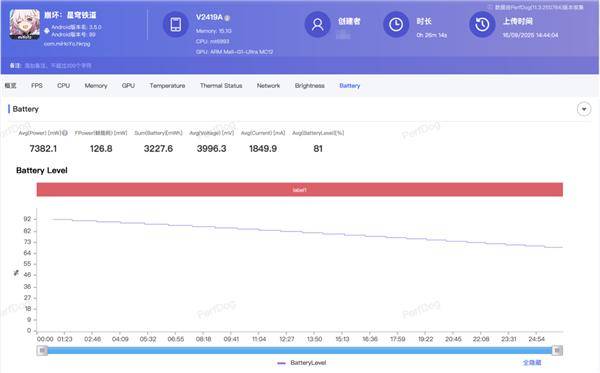
Task: Click the red label1 bar
Action: point(300,189)
